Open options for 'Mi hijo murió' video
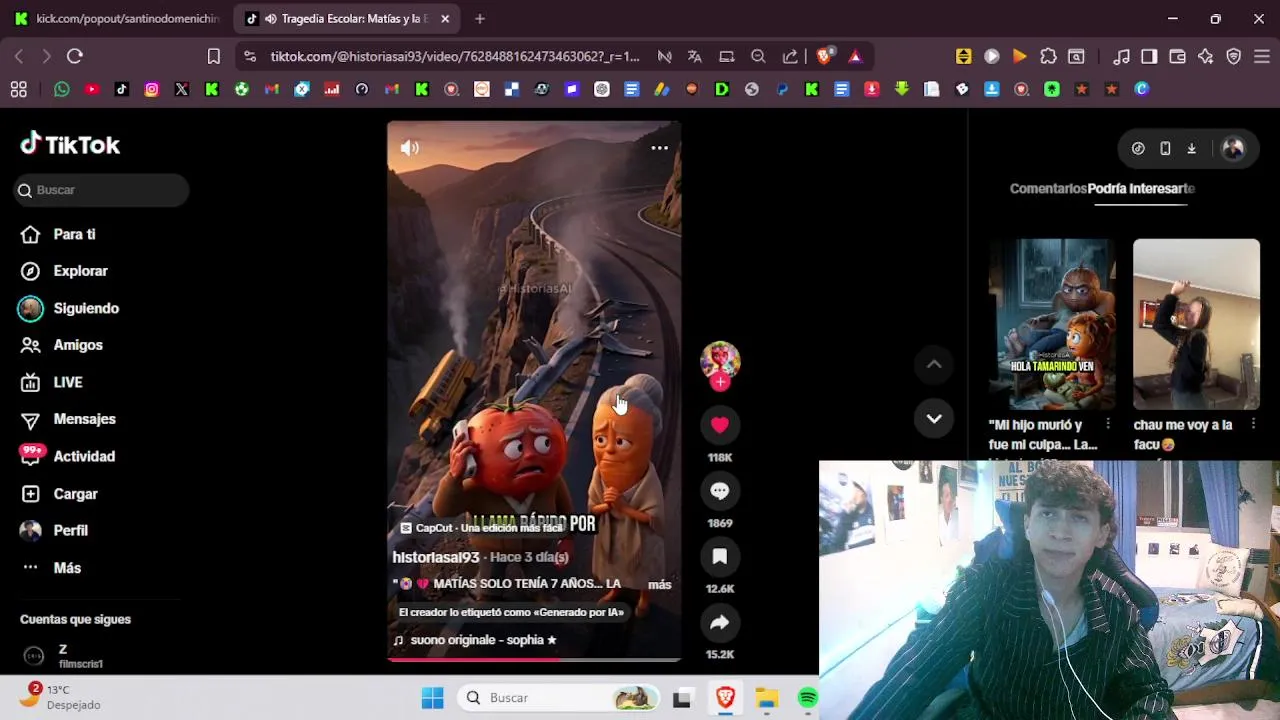Viewport: 1280px width, 720px height. (x=1107, y=425)
